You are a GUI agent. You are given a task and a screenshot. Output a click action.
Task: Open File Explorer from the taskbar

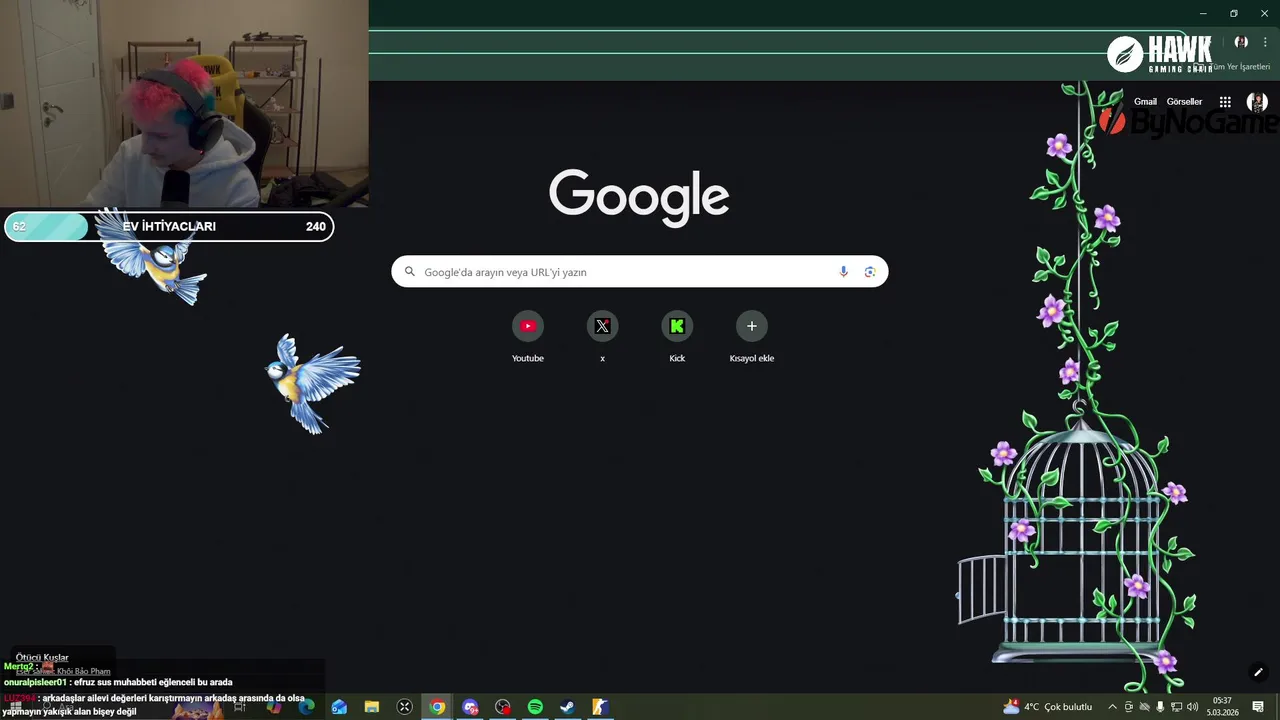point(372,707)
